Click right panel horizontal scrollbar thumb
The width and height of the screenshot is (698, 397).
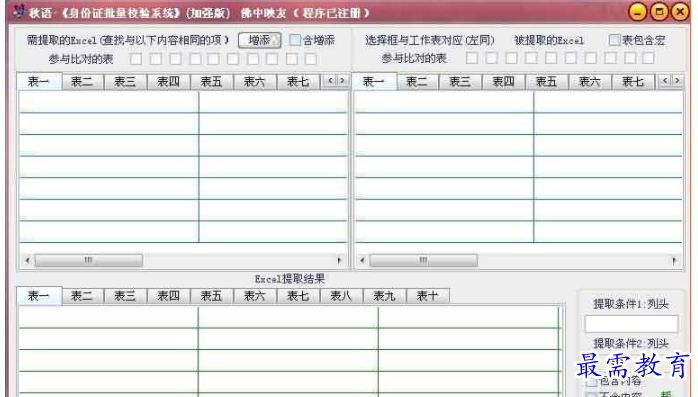click(423, 260)
